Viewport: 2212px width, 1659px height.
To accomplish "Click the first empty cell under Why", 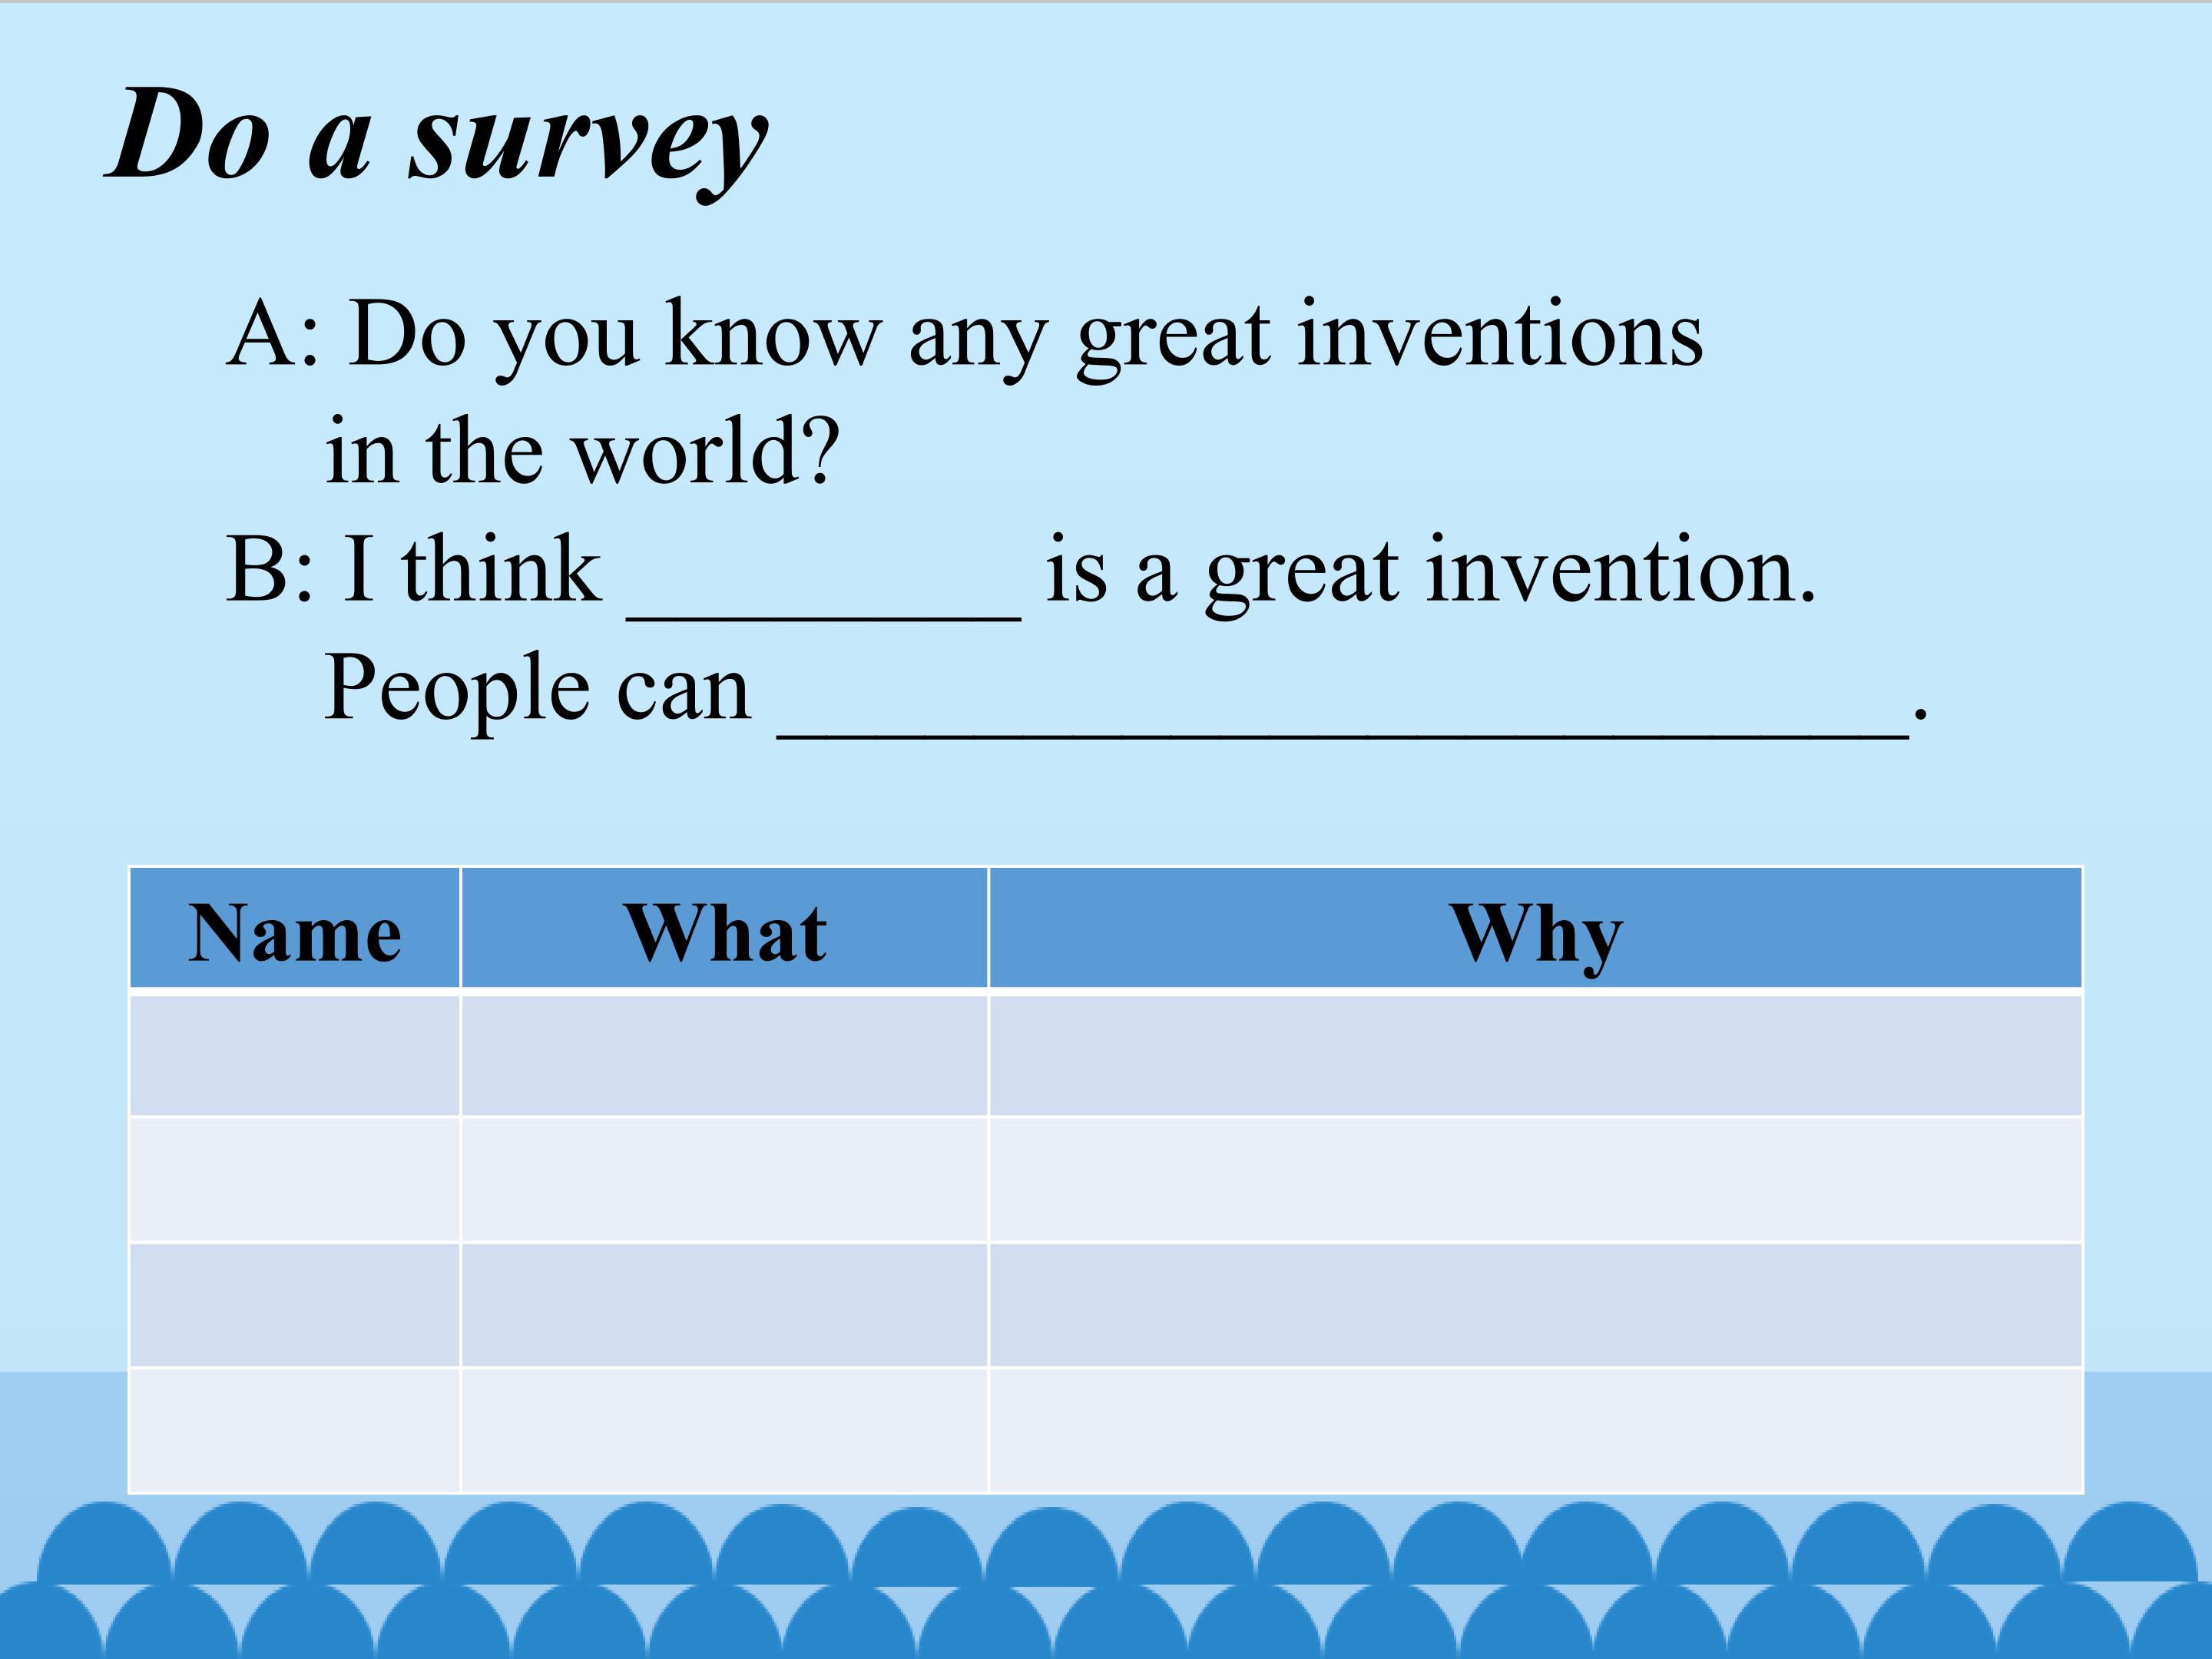I will 1535,1054.
